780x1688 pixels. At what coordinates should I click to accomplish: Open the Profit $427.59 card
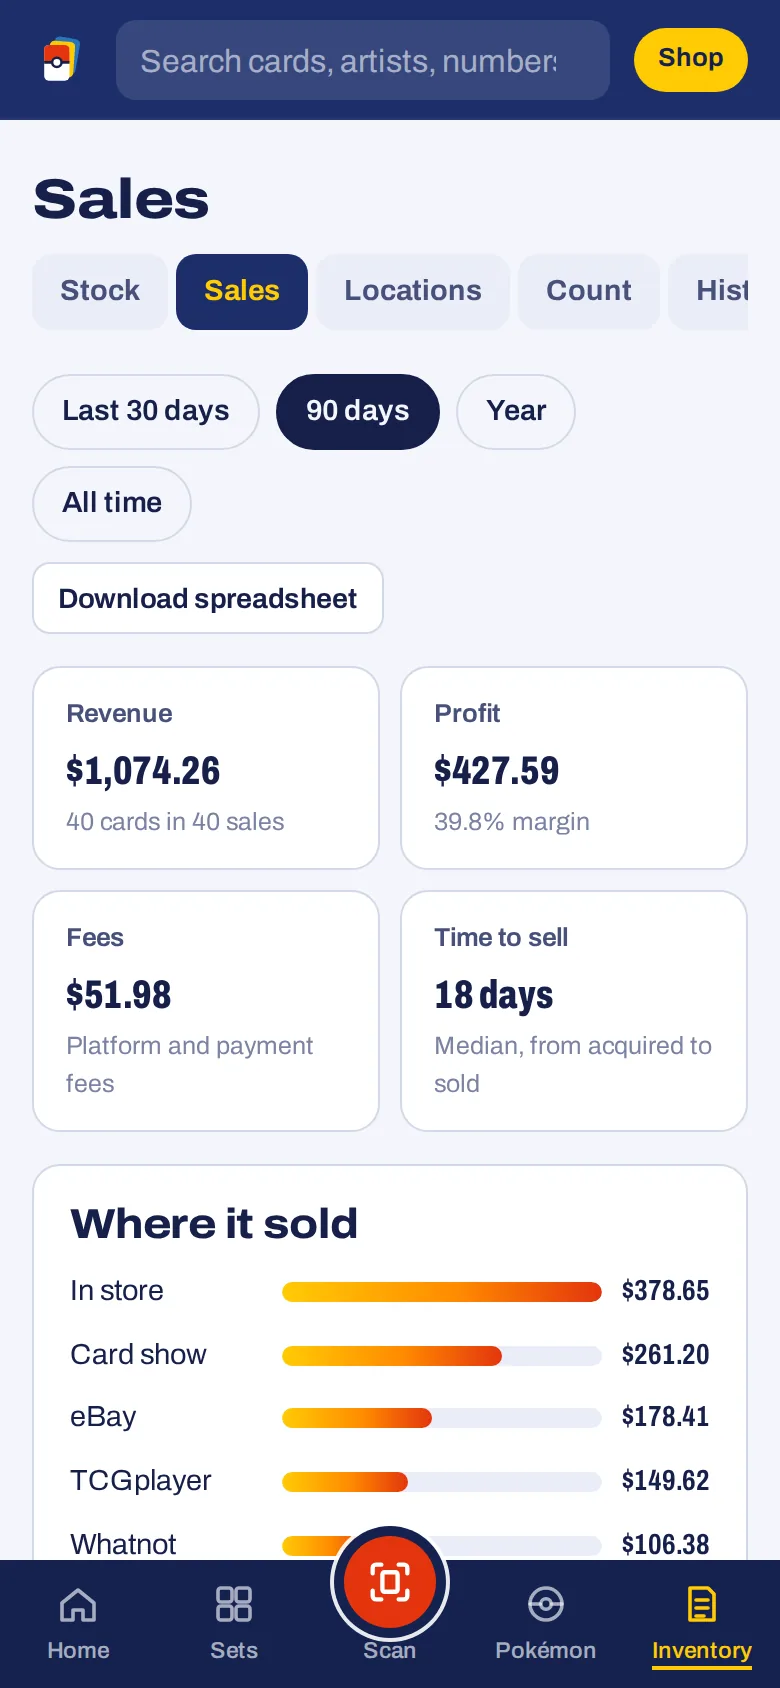[x=574, y=768]
